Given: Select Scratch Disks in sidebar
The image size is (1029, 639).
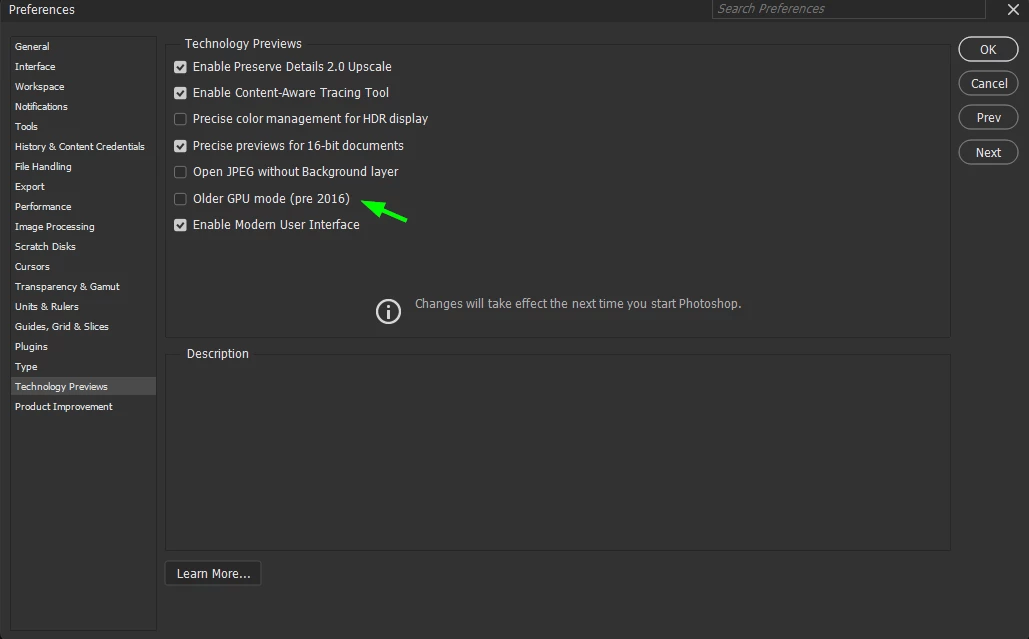Looking at the screenshot, I should (83, 247).
